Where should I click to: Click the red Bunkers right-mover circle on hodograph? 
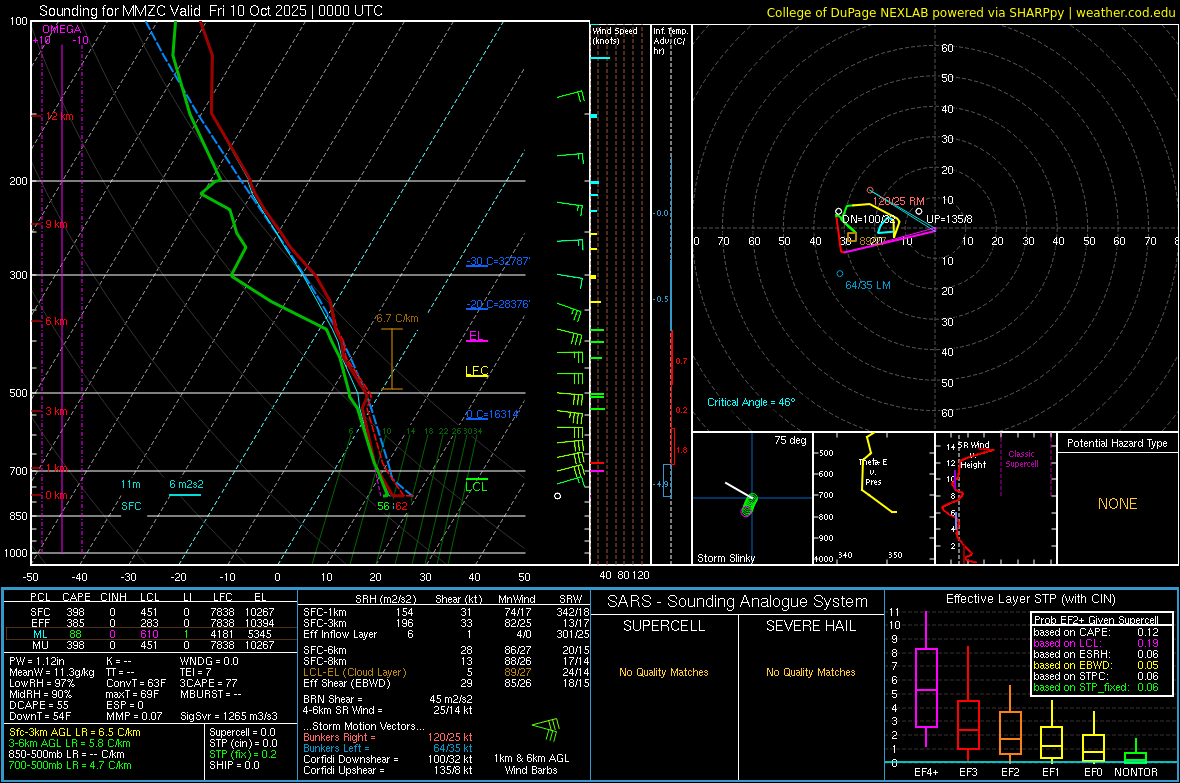[x=870, y=190]
